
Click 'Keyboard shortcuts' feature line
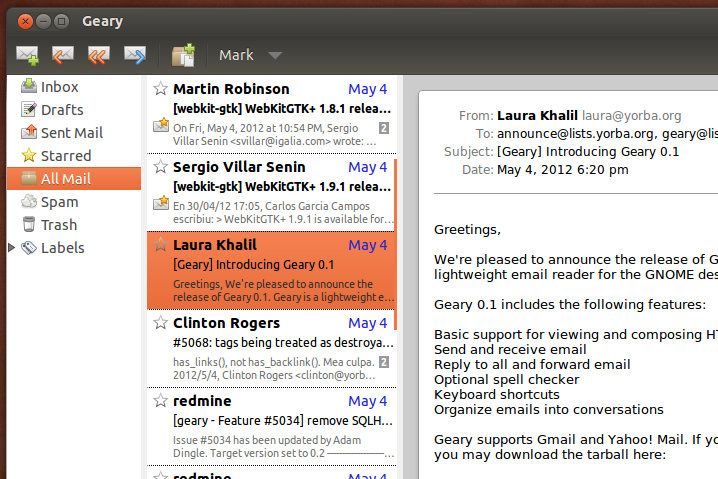pos(496,394)
